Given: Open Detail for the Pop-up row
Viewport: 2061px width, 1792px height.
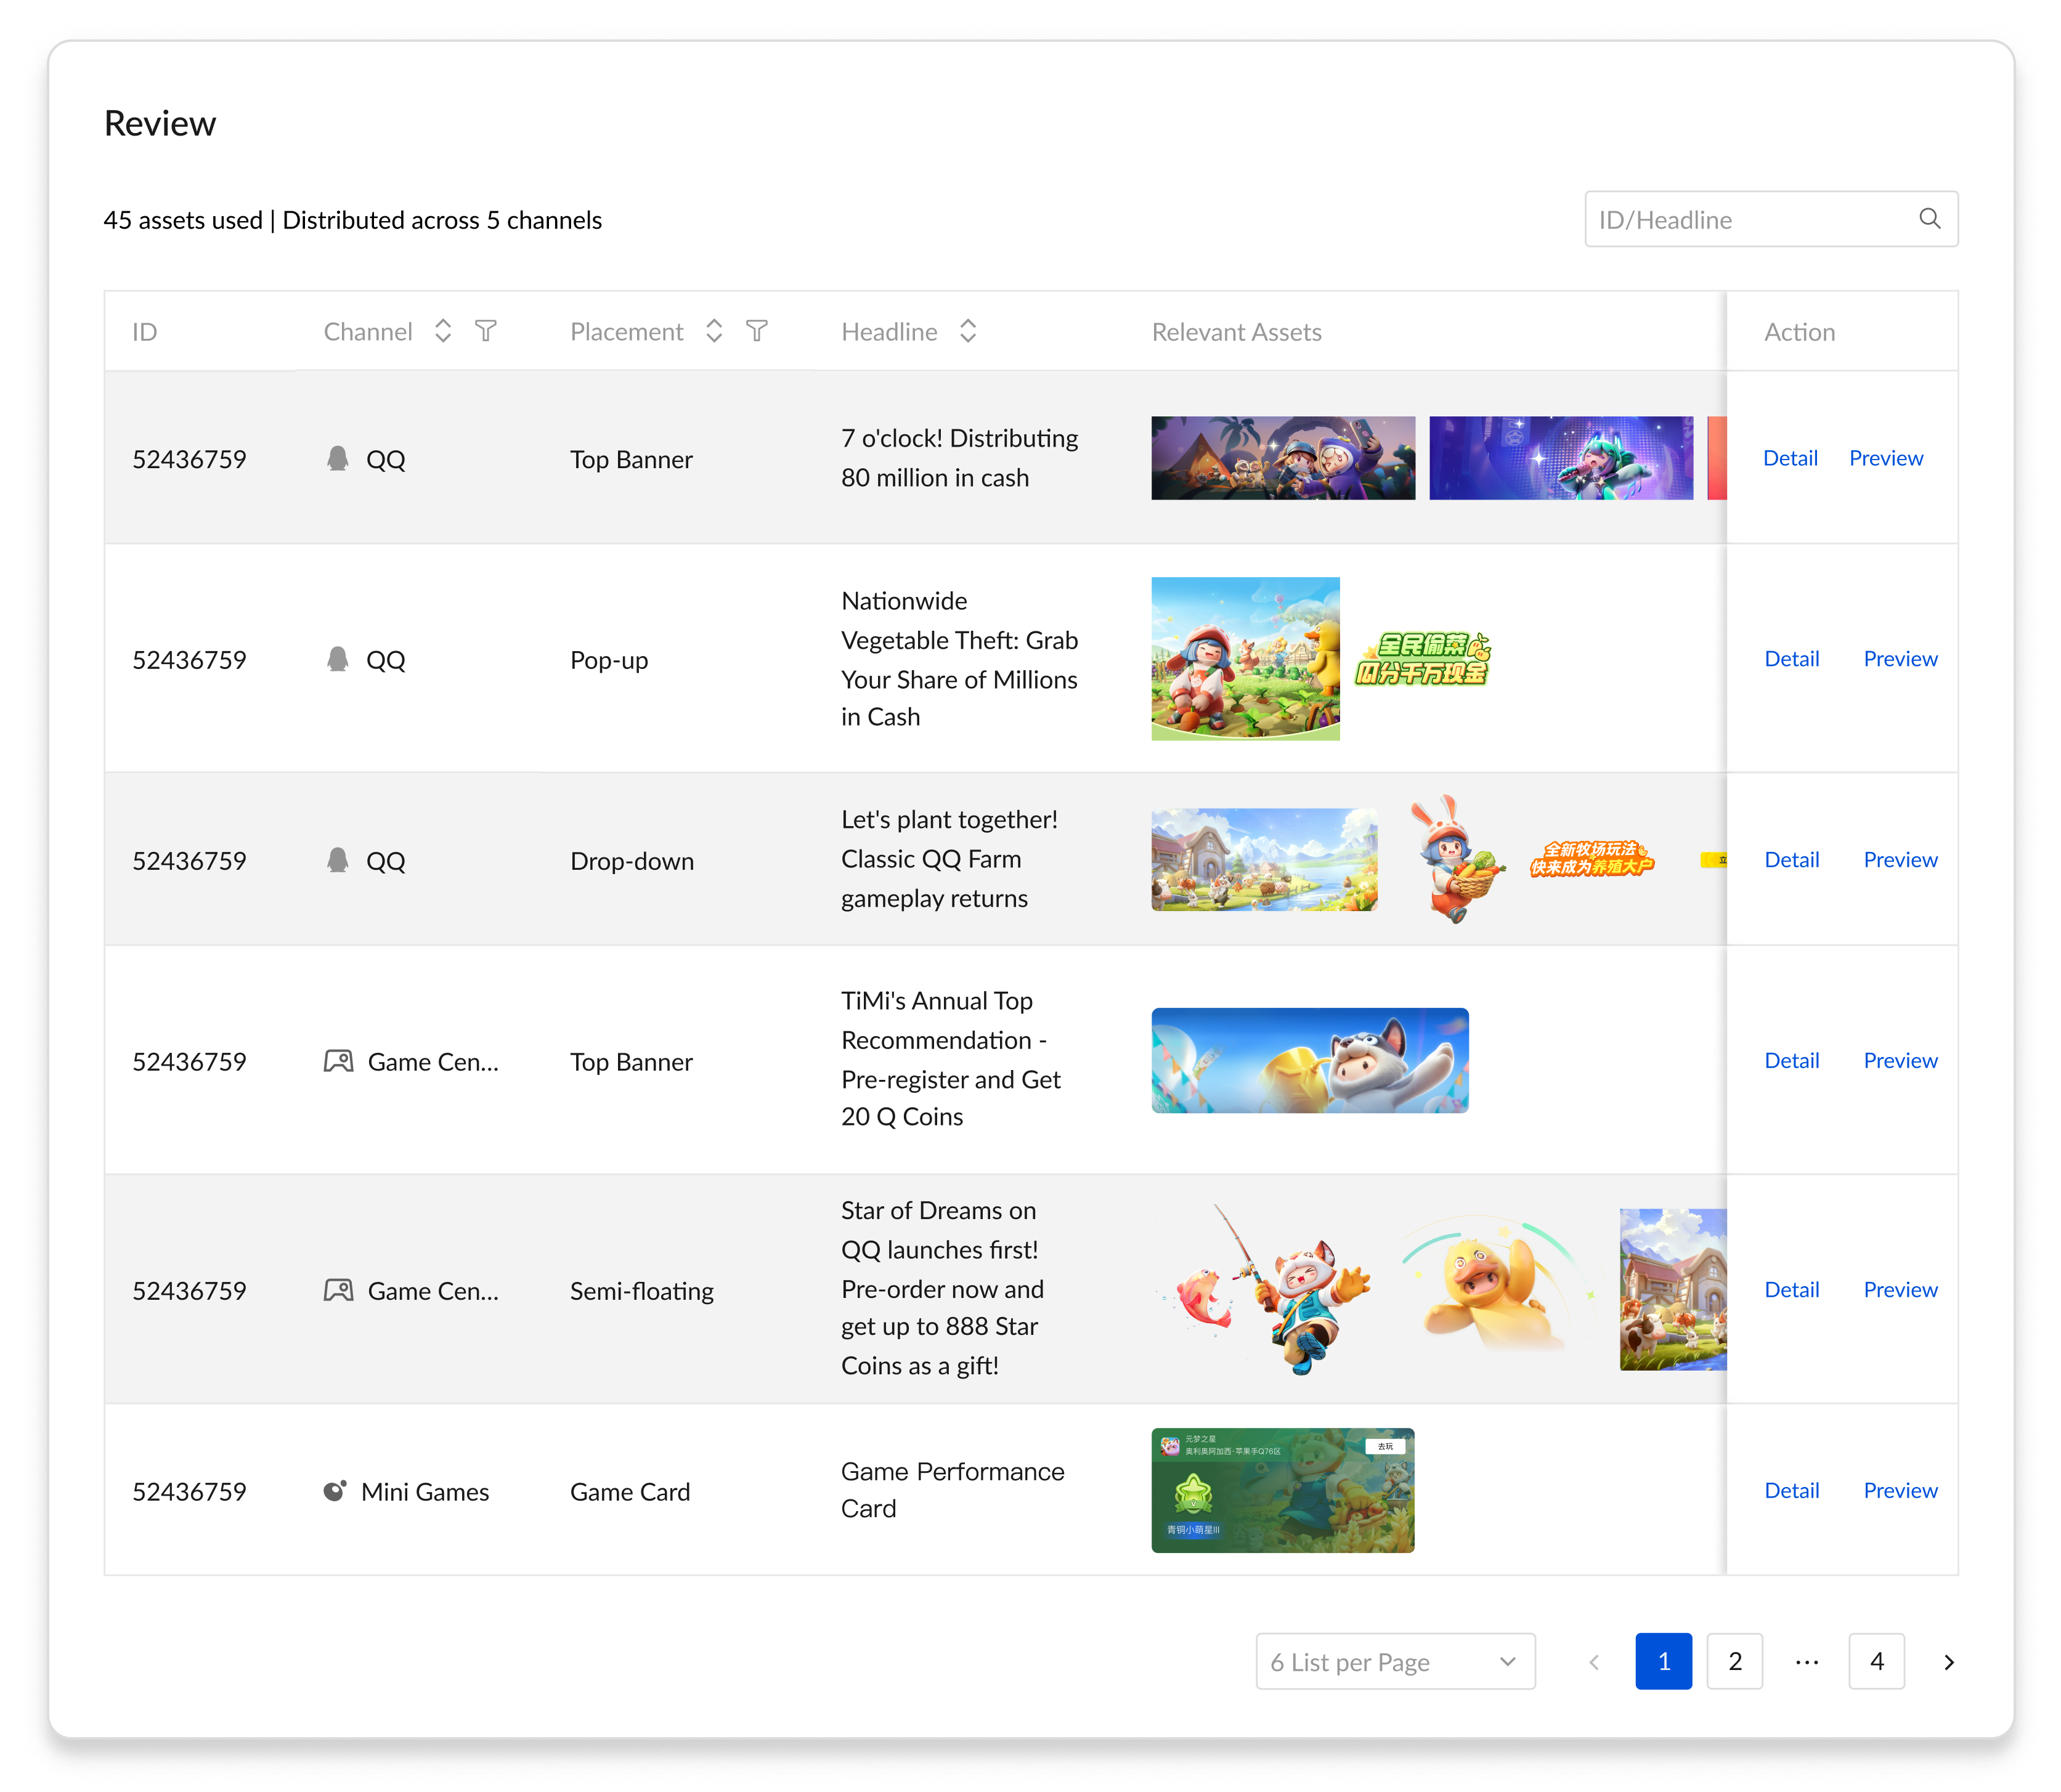Looking at the screenshot, I should pyautogui.click(x=1791, y=659).
